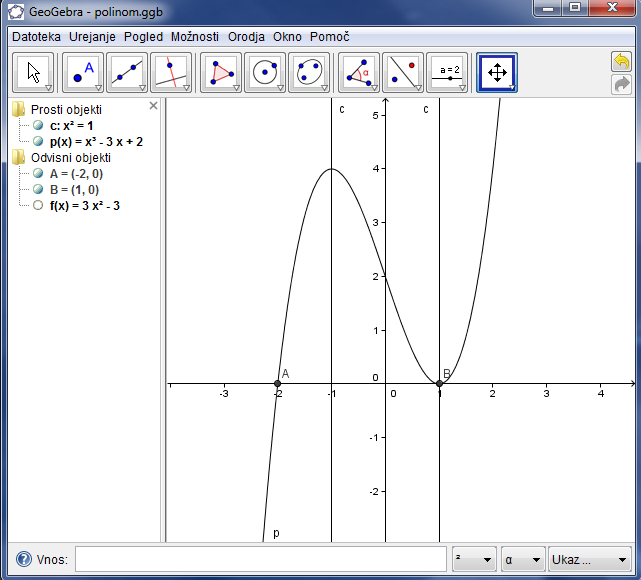This screenshot has height=580, width=641.
Task: Open the ² superscript symbols dropdown
Action: click(474, 560)
